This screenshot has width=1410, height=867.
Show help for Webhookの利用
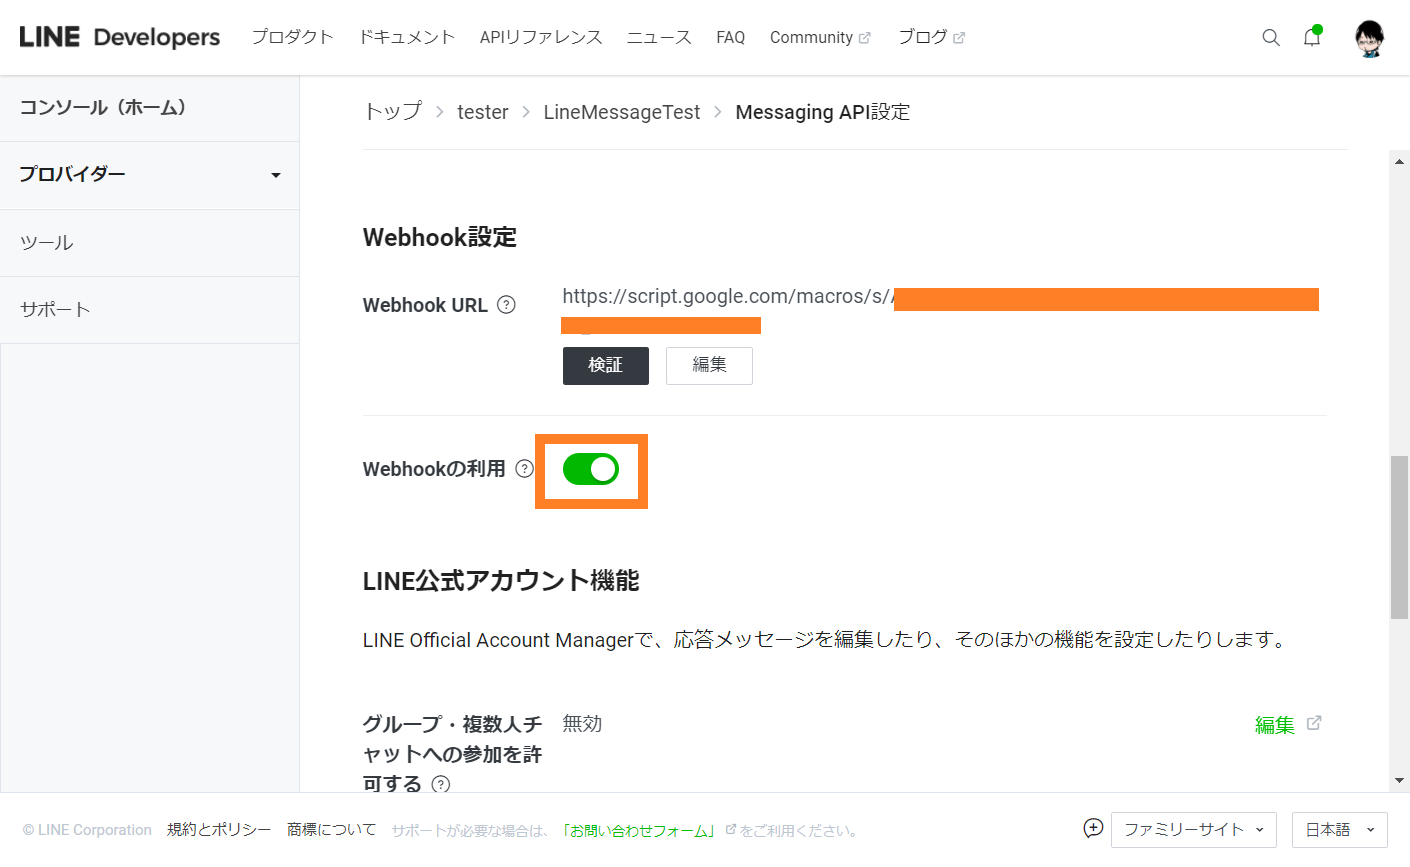[x=524, y=468]
